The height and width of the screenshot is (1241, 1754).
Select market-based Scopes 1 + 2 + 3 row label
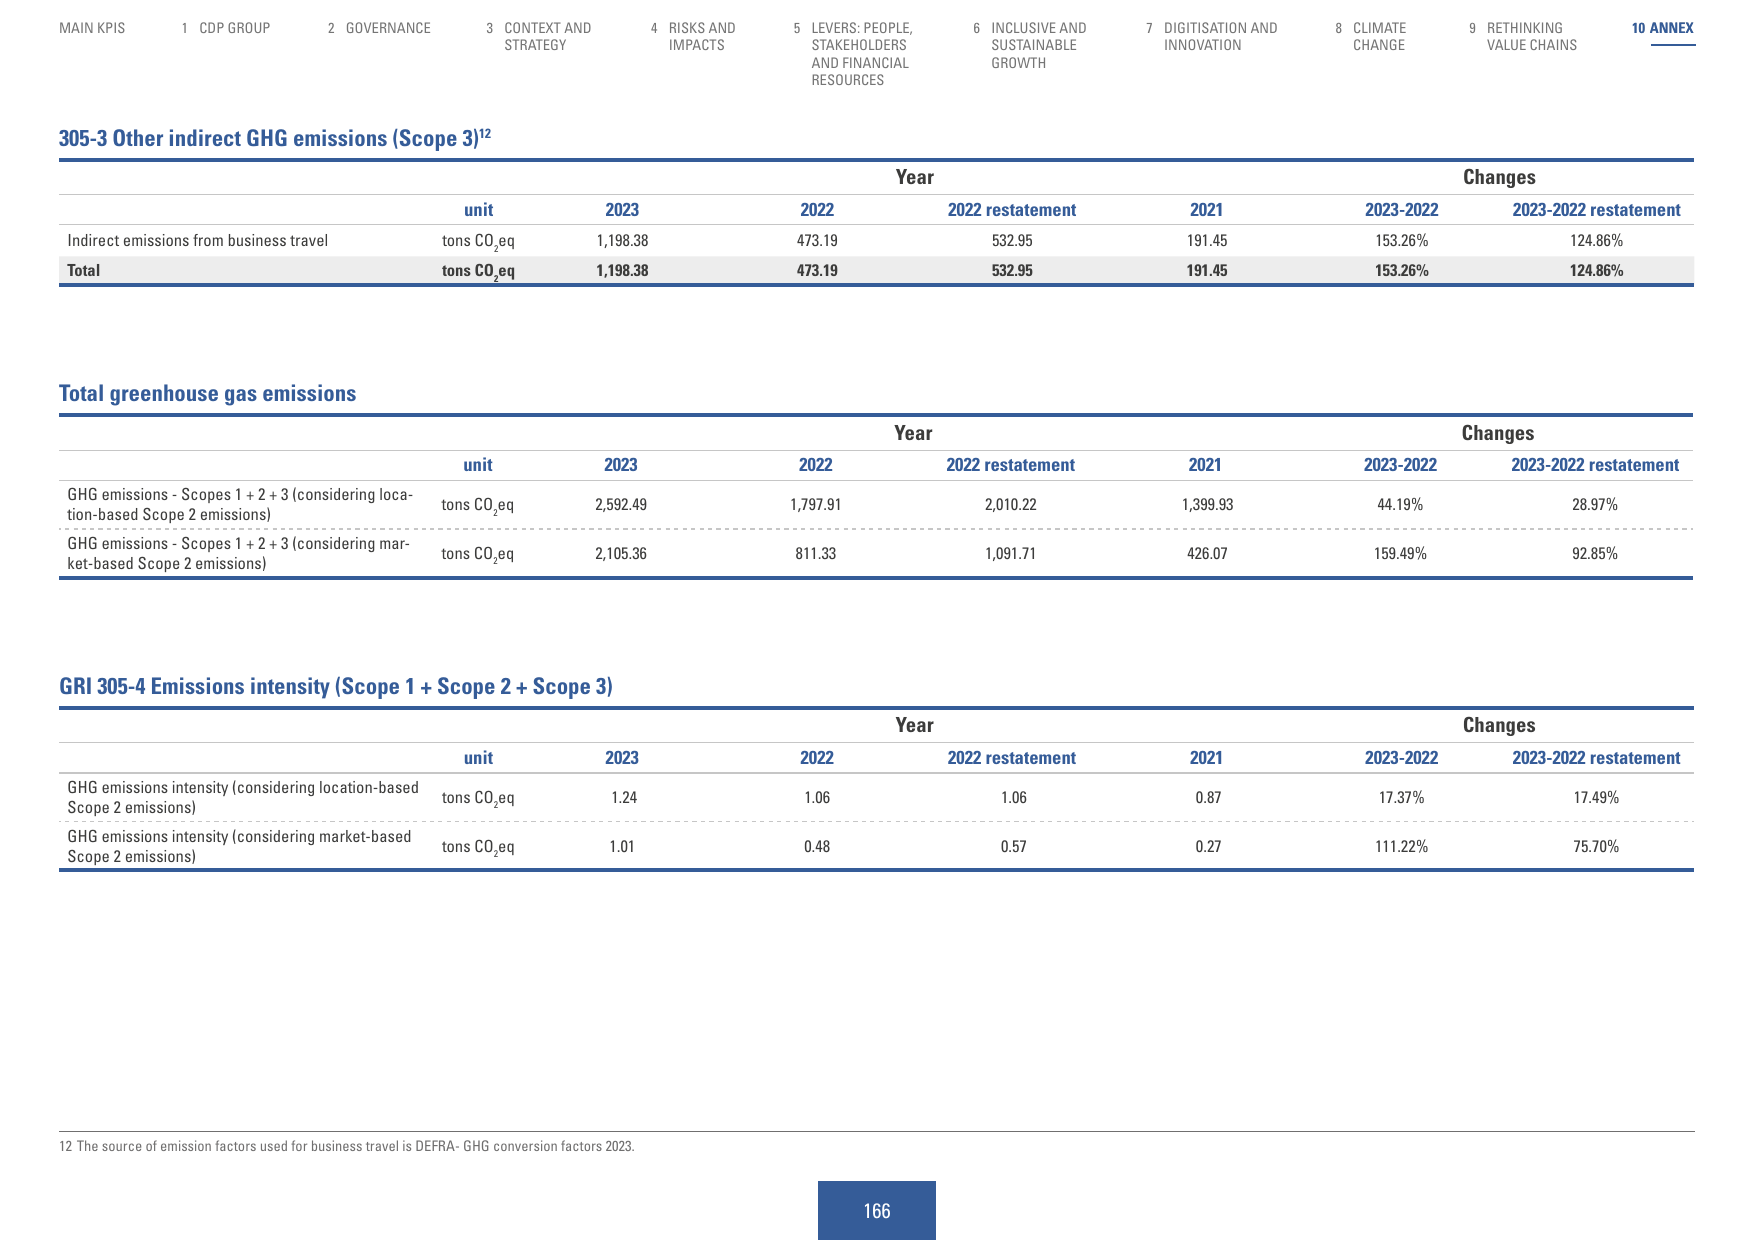(x=239, y=553)
